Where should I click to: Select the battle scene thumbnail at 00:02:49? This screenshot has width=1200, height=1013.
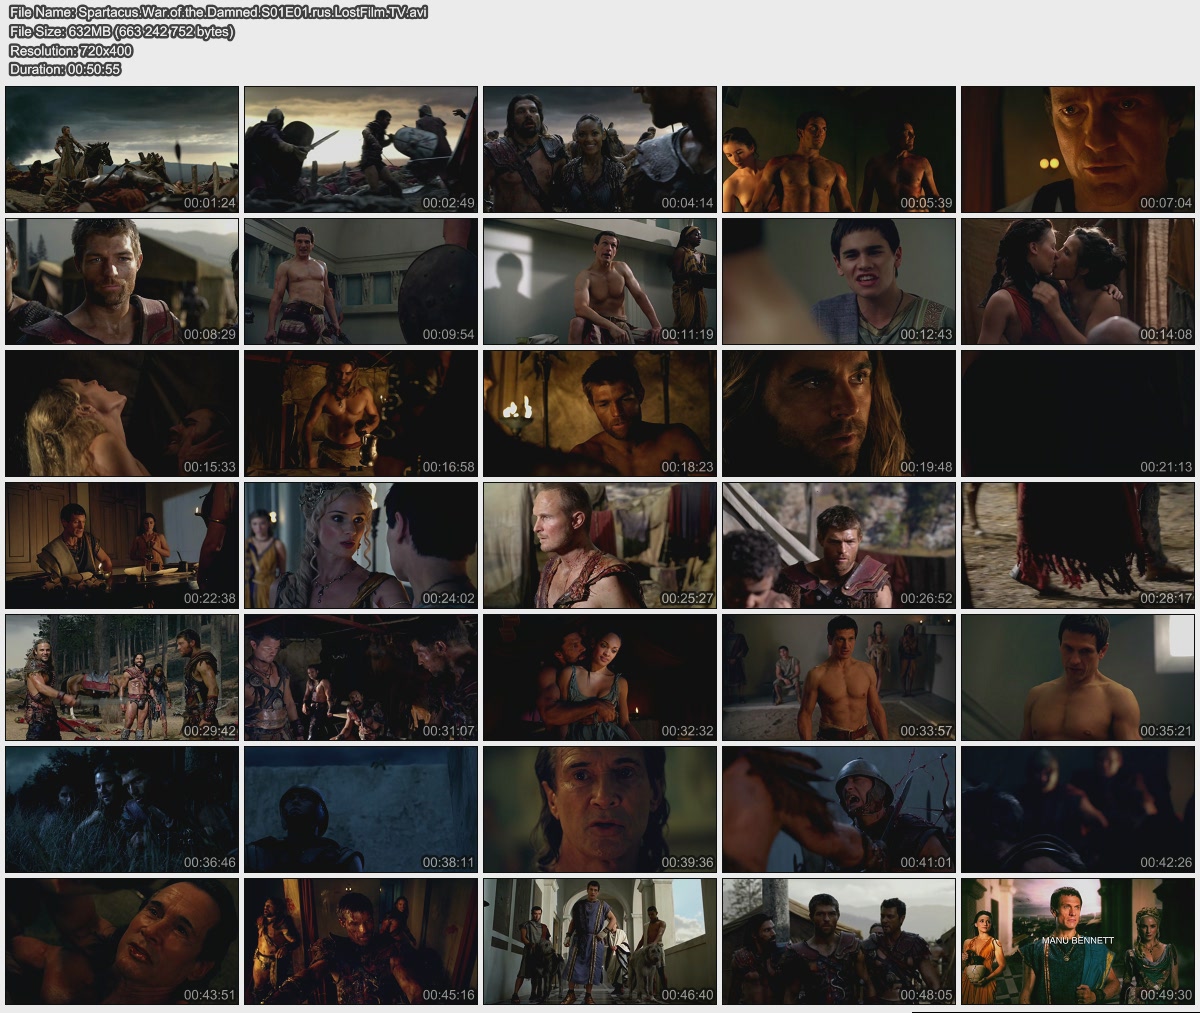click(x=361, y=149)
